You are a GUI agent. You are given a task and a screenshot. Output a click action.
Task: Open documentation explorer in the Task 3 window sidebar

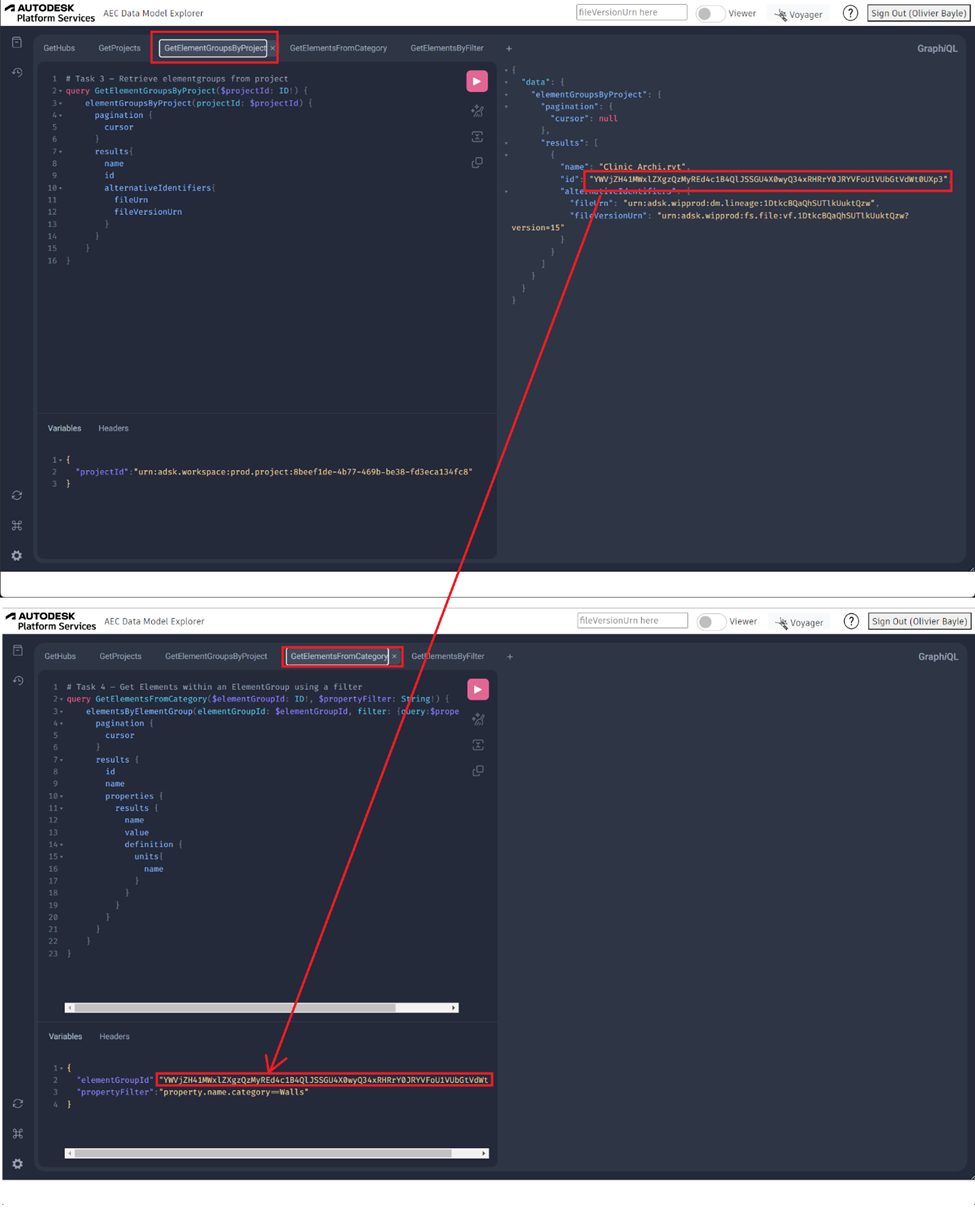(x=17, y=43)
